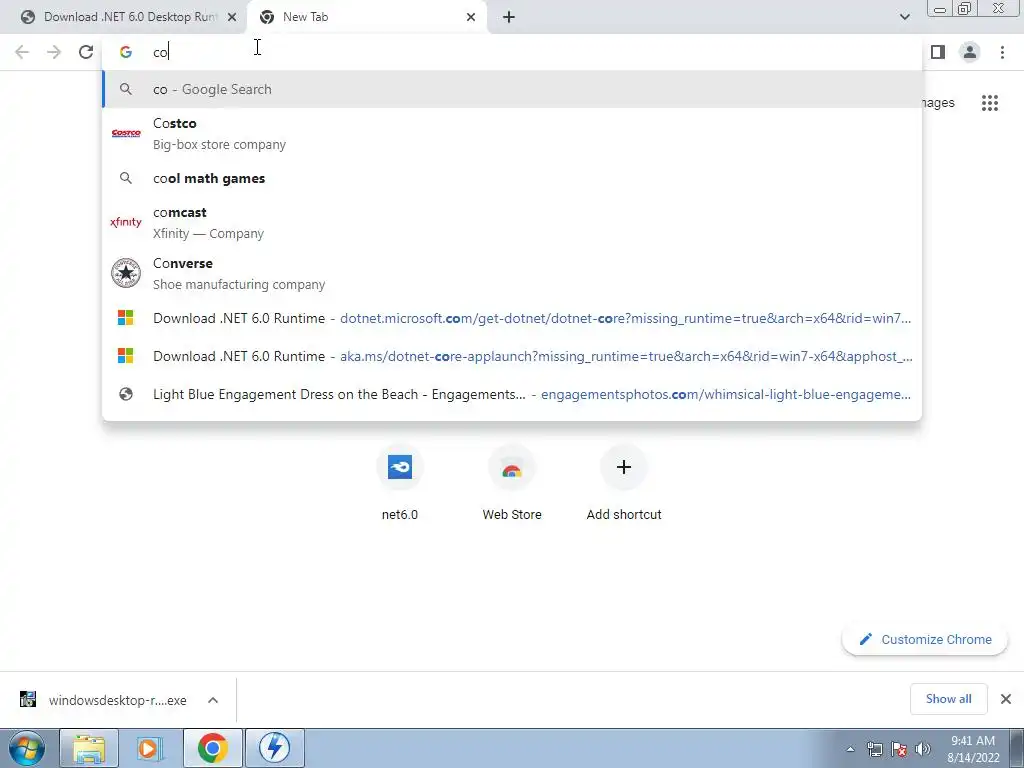Click the Converse star logo icon
This screenshot has height=768, width=1024.
[126, 273]
